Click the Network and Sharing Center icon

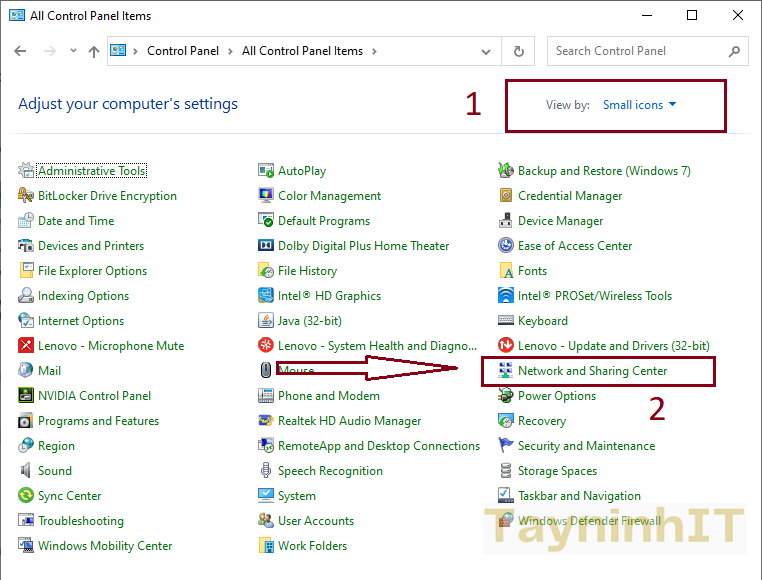coord(506,371)
